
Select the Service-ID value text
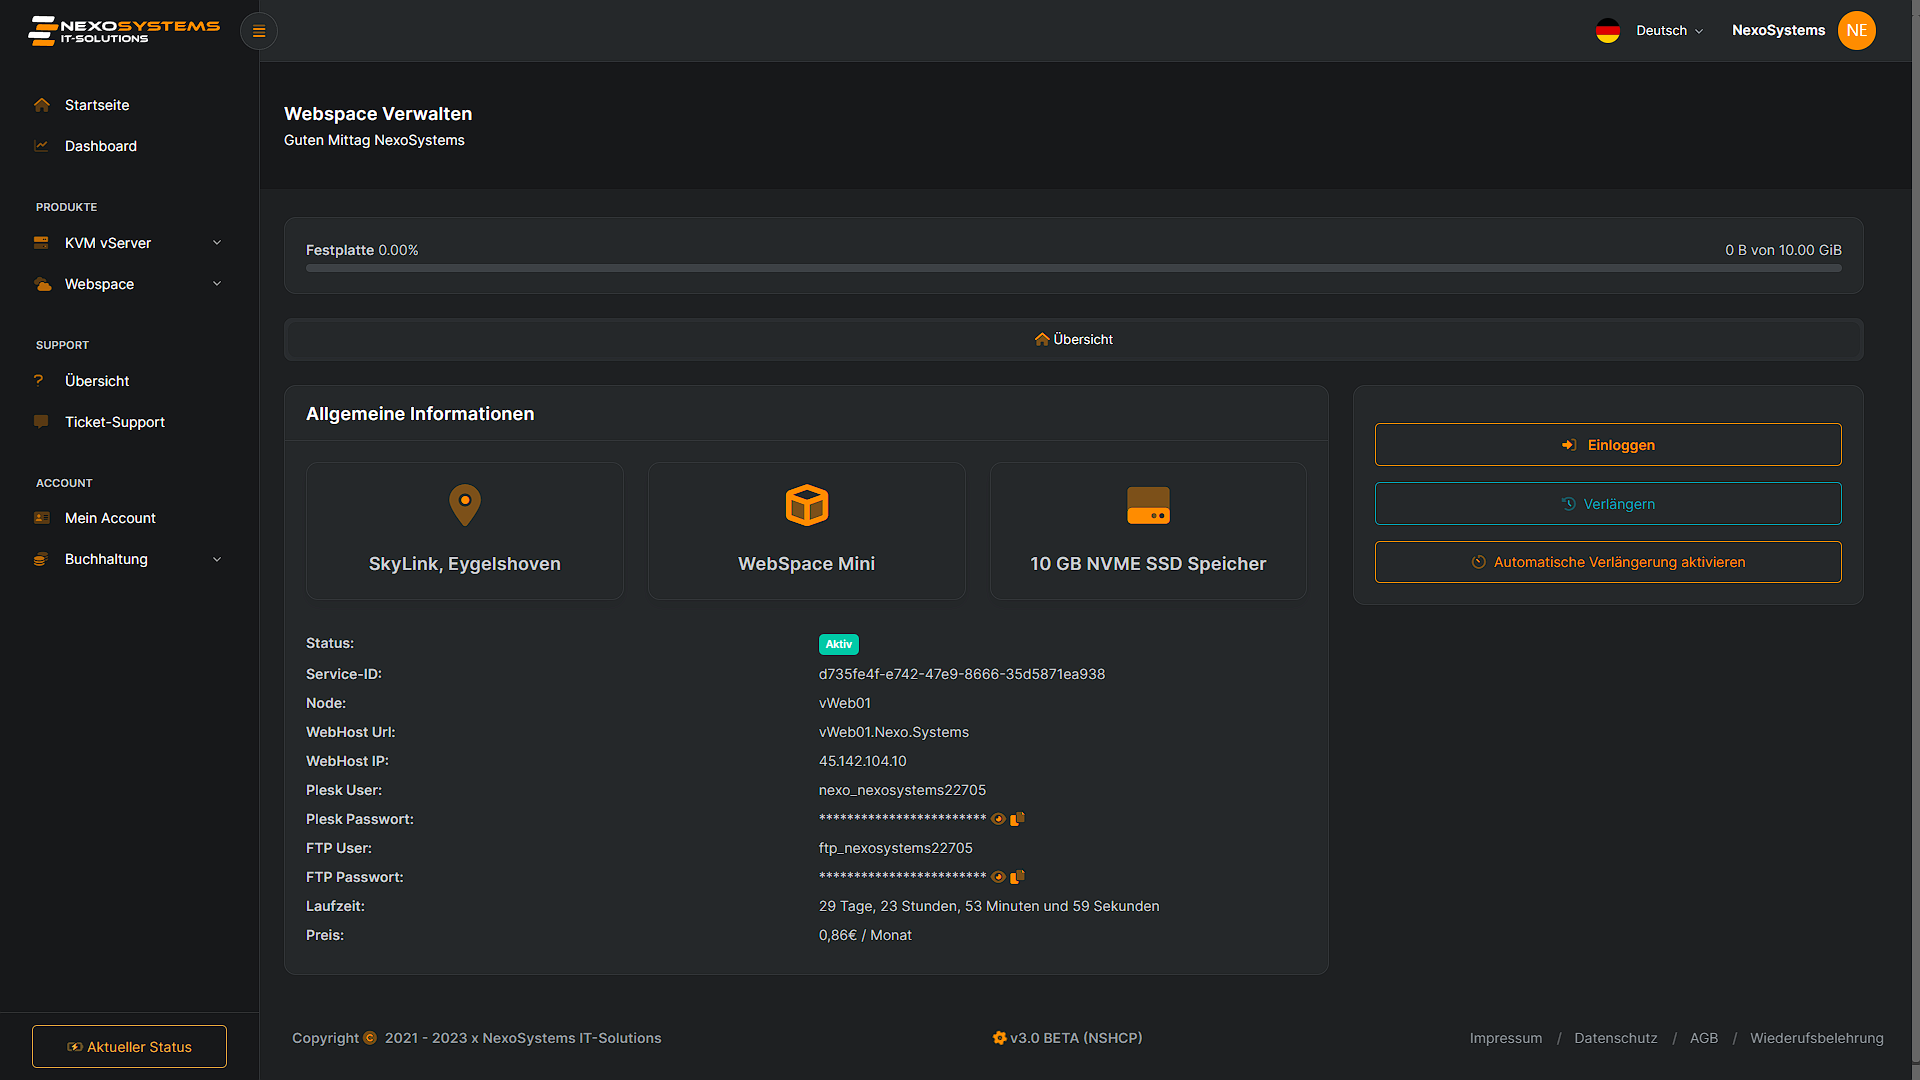point(962,674)
